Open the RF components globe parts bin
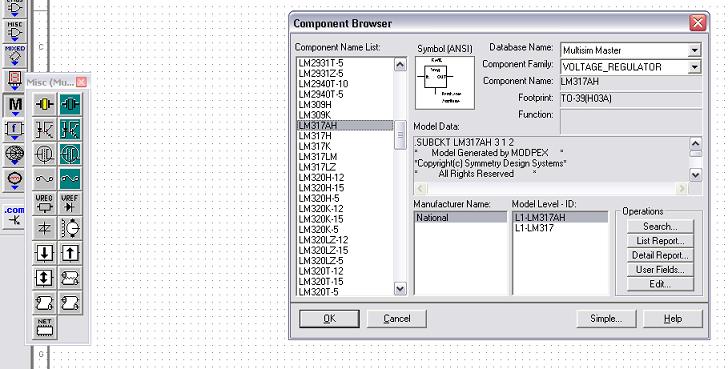Image resolution: width=728 pixels, height=369 pixels. 14,155
